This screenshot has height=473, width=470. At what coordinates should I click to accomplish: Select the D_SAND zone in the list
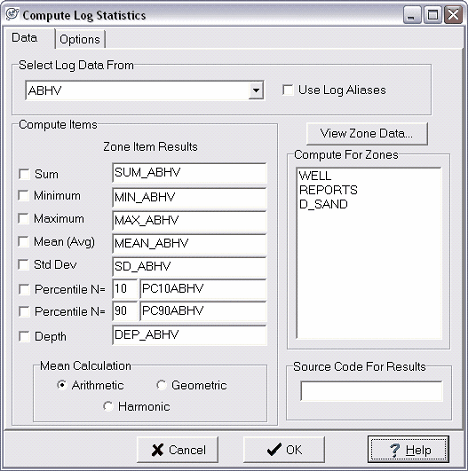pos(323,204)
